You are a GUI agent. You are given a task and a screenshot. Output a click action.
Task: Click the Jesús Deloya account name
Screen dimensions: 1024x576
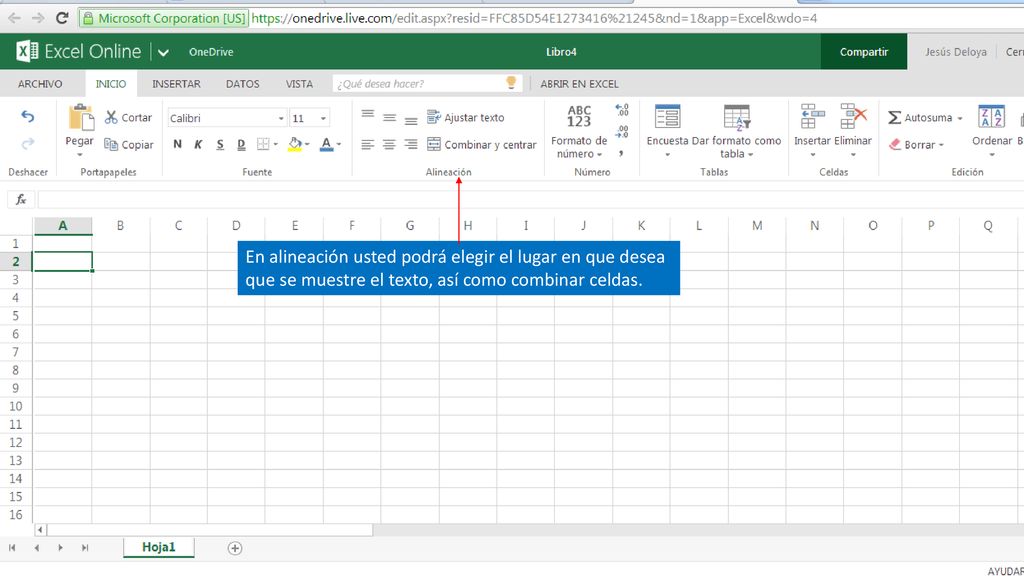coord(955,52)
